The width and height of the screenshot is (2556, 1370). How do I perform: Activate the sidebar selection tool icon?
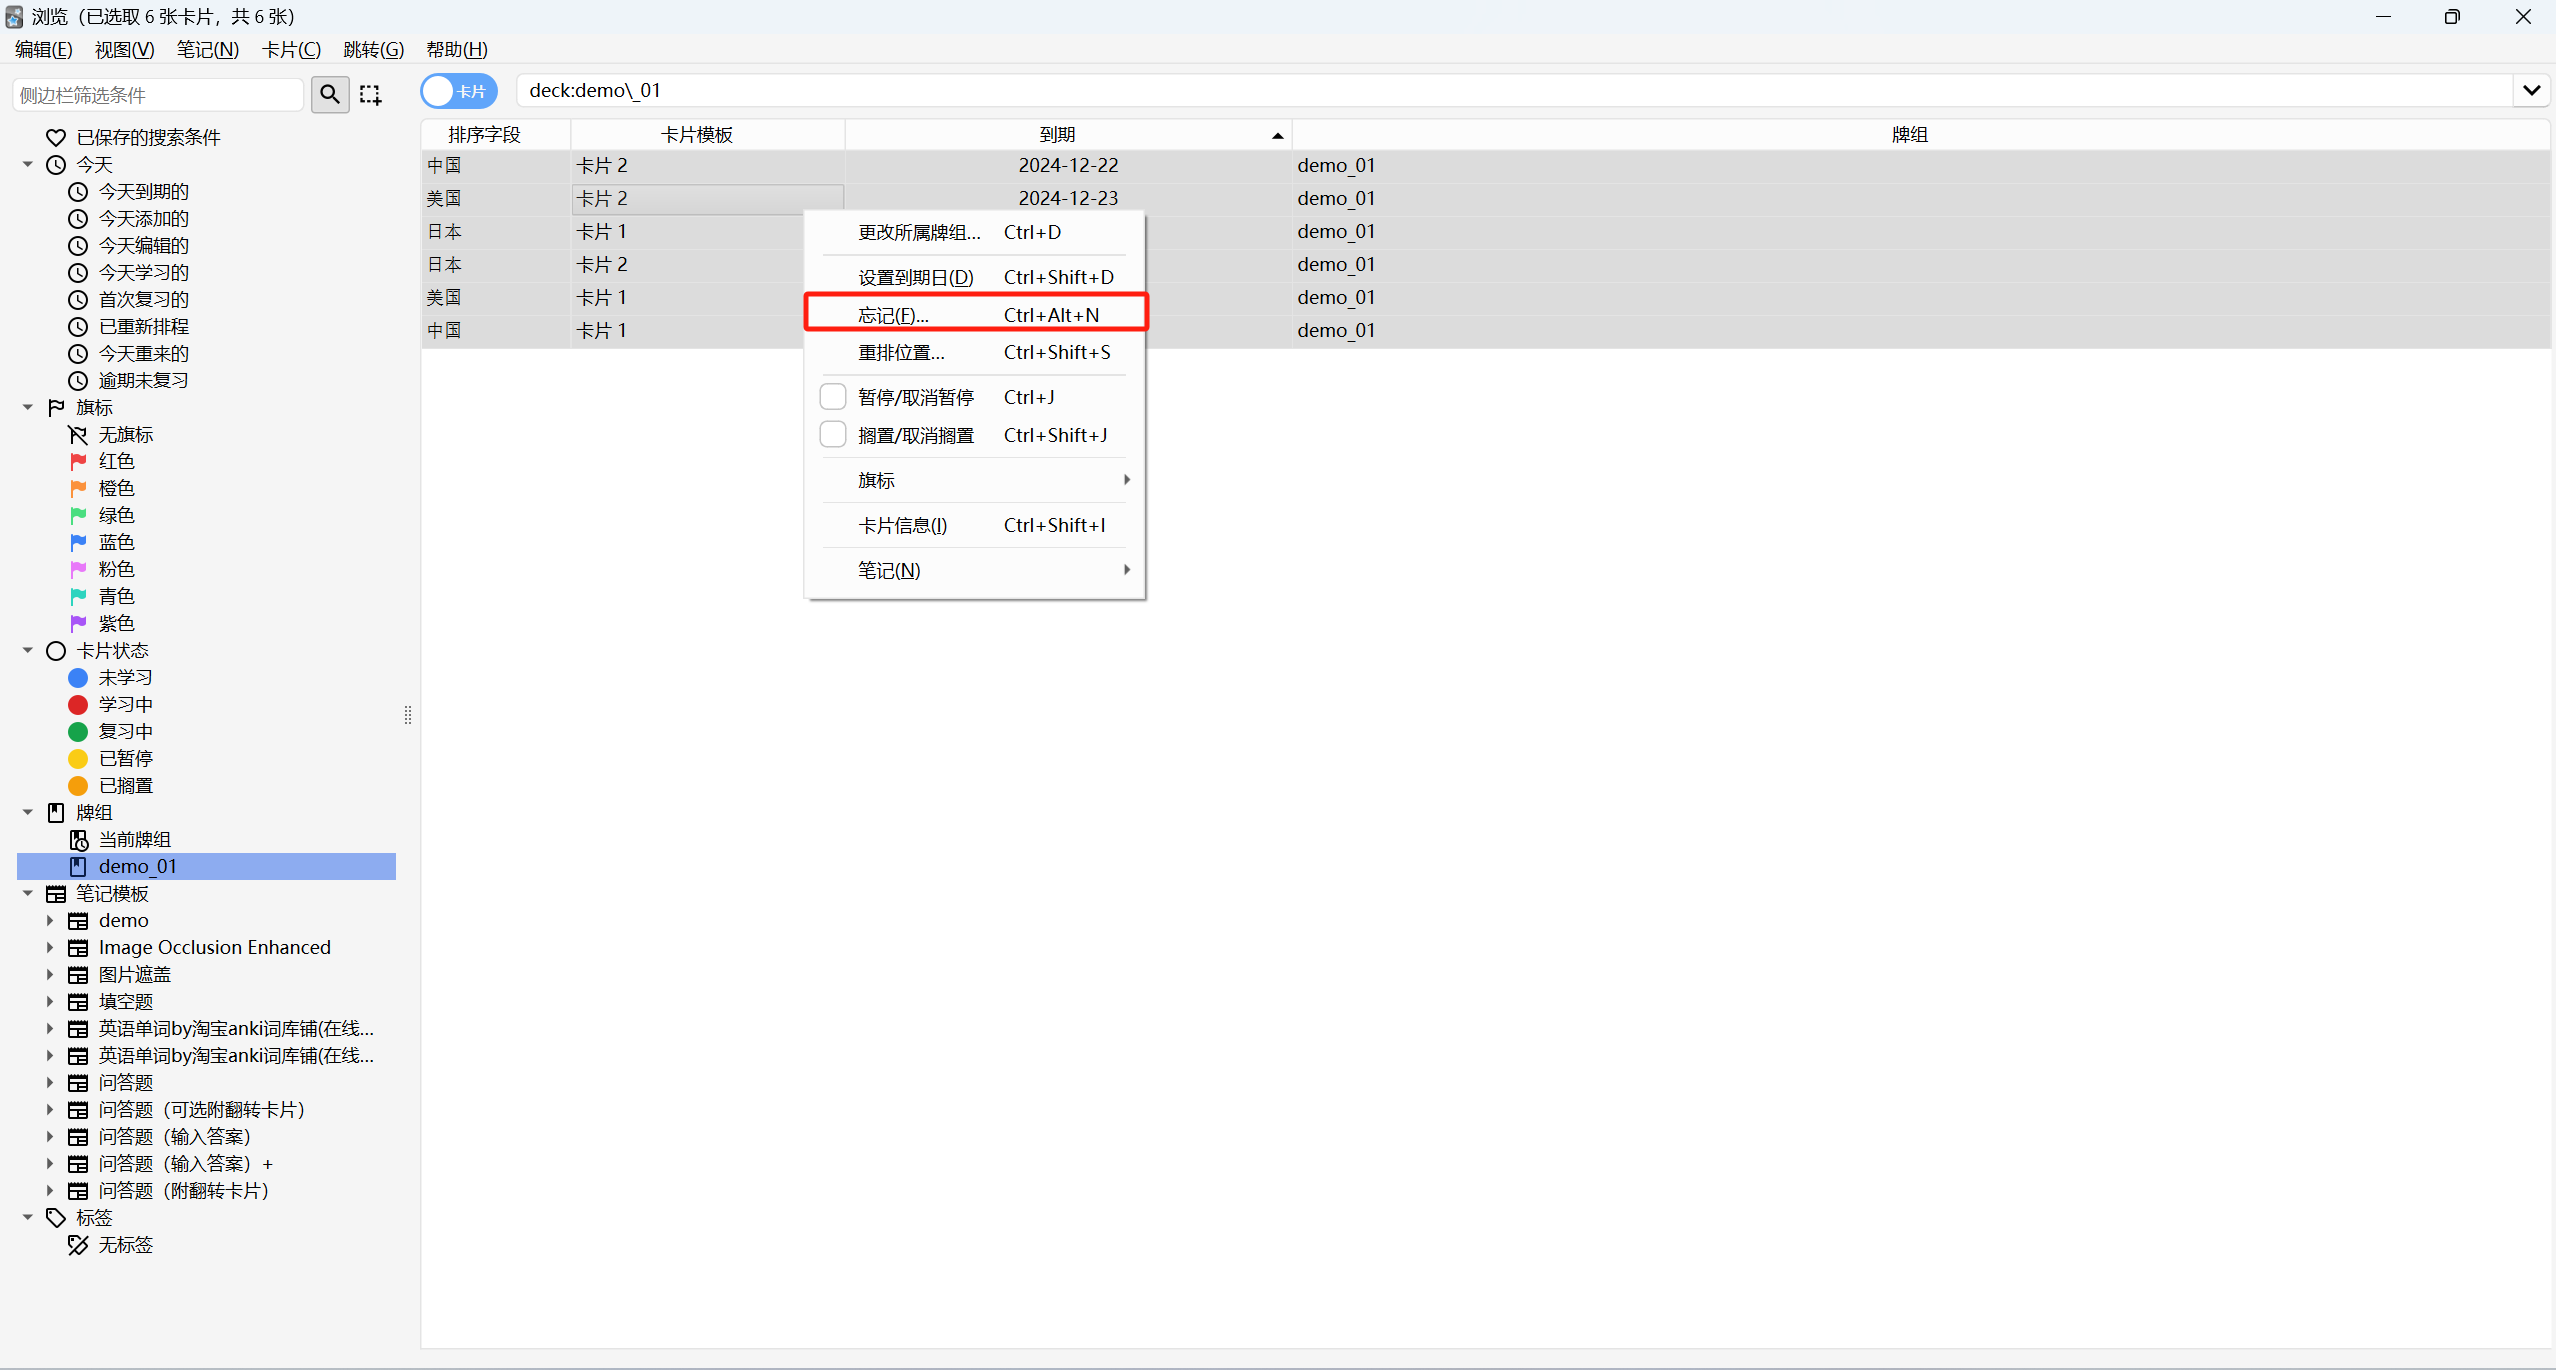click(371, 94)
